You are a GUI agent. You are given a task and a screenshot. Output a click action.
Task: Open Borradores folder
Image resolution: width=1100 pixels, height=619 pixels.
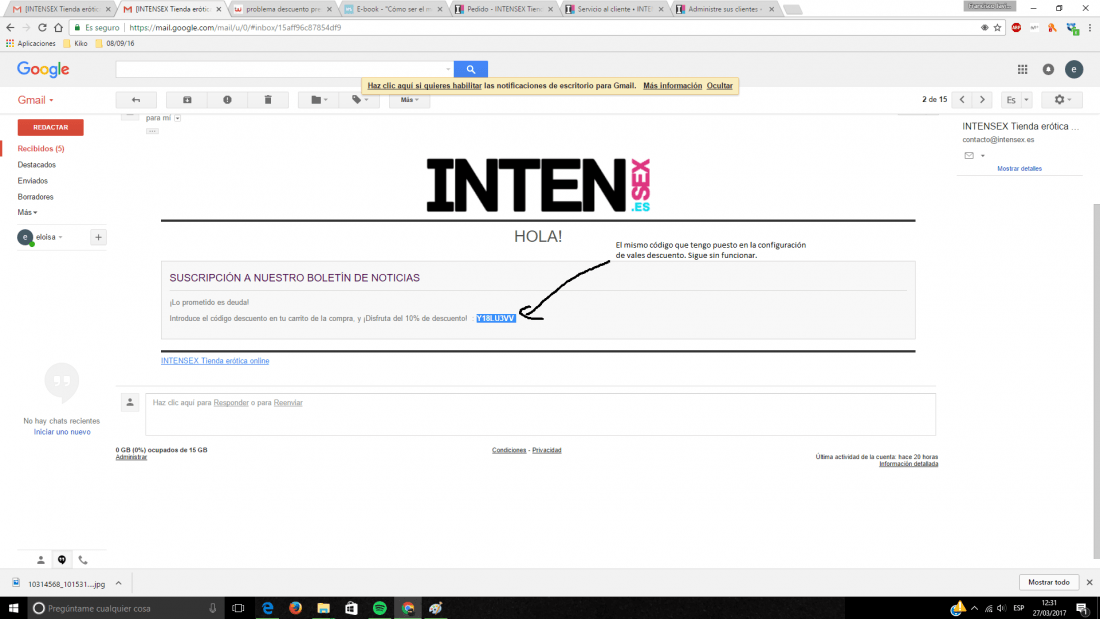35,197
